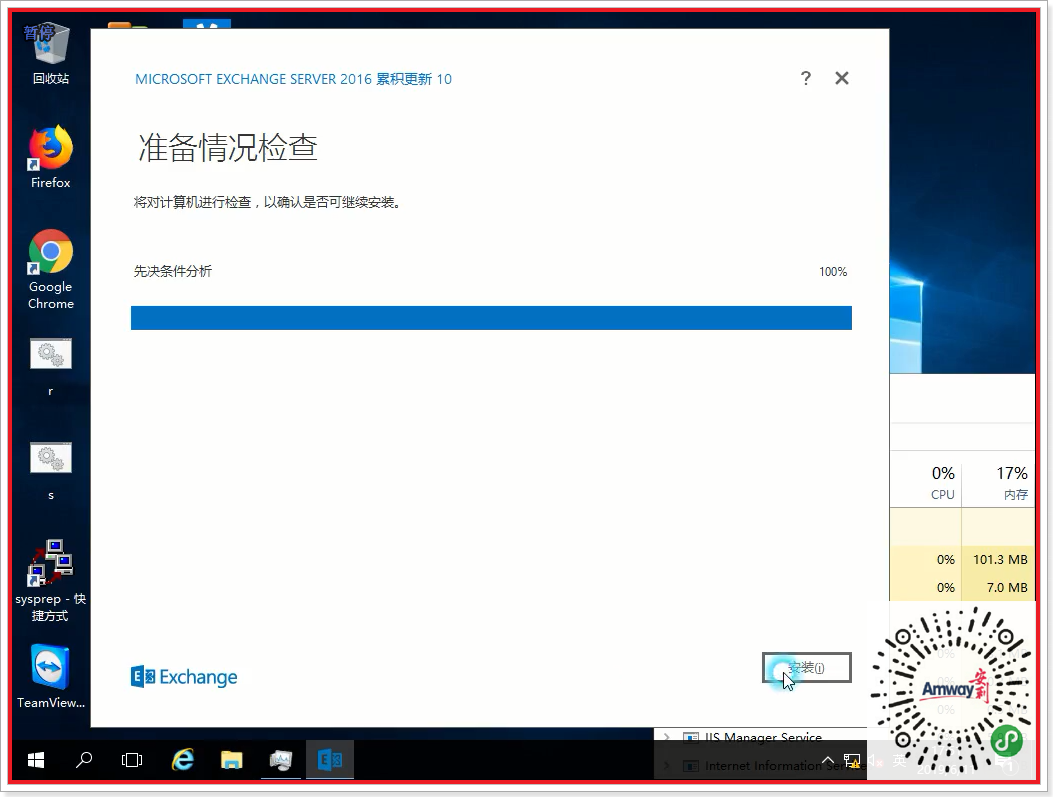
Task: Click the 101.3 MB memory cell
Action: pyautogui.click(x=1000, y=559)
